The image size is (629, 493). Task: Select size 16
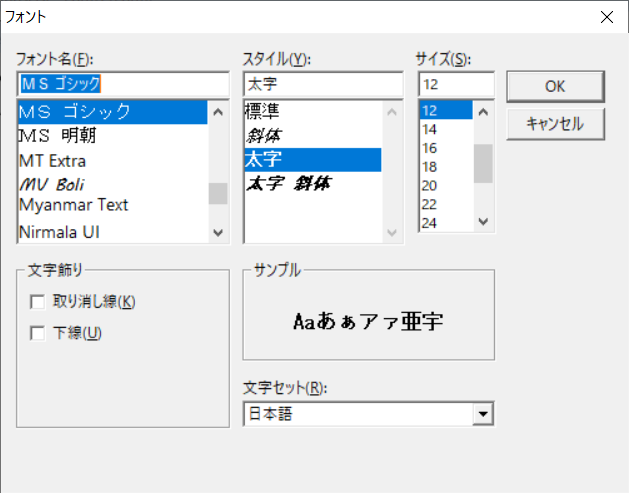pyautogui.click(x=446, y=148)
